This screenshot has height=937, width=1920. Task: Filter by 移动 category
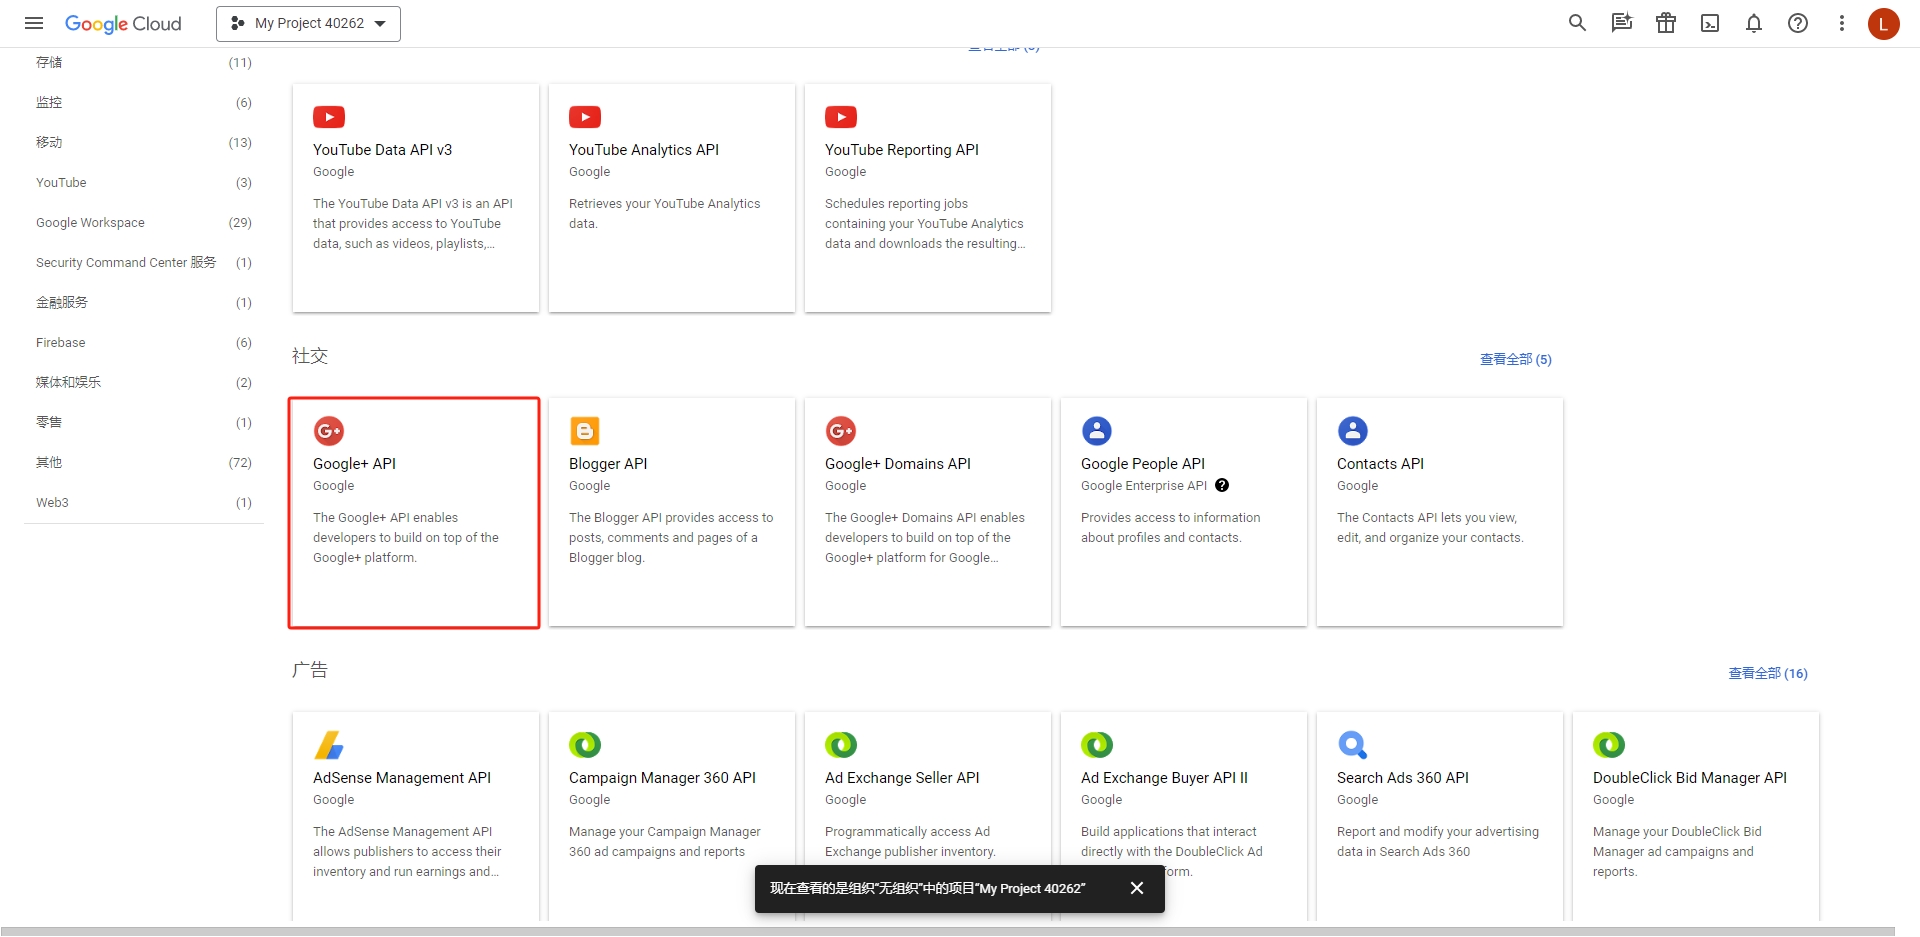coord(144,142)
